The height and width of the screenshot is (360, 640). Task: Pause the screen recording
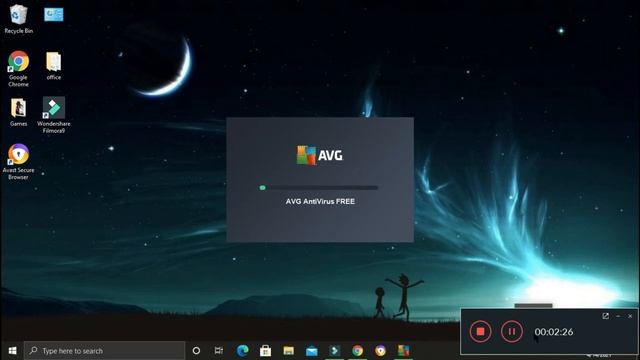coord(511,331)
